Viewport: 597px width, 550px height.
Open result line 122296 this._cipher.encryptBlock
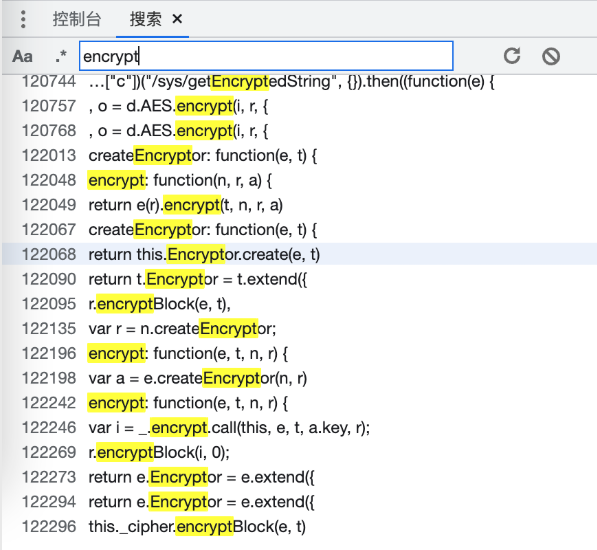pyautogui.click(x=299, y=527)
